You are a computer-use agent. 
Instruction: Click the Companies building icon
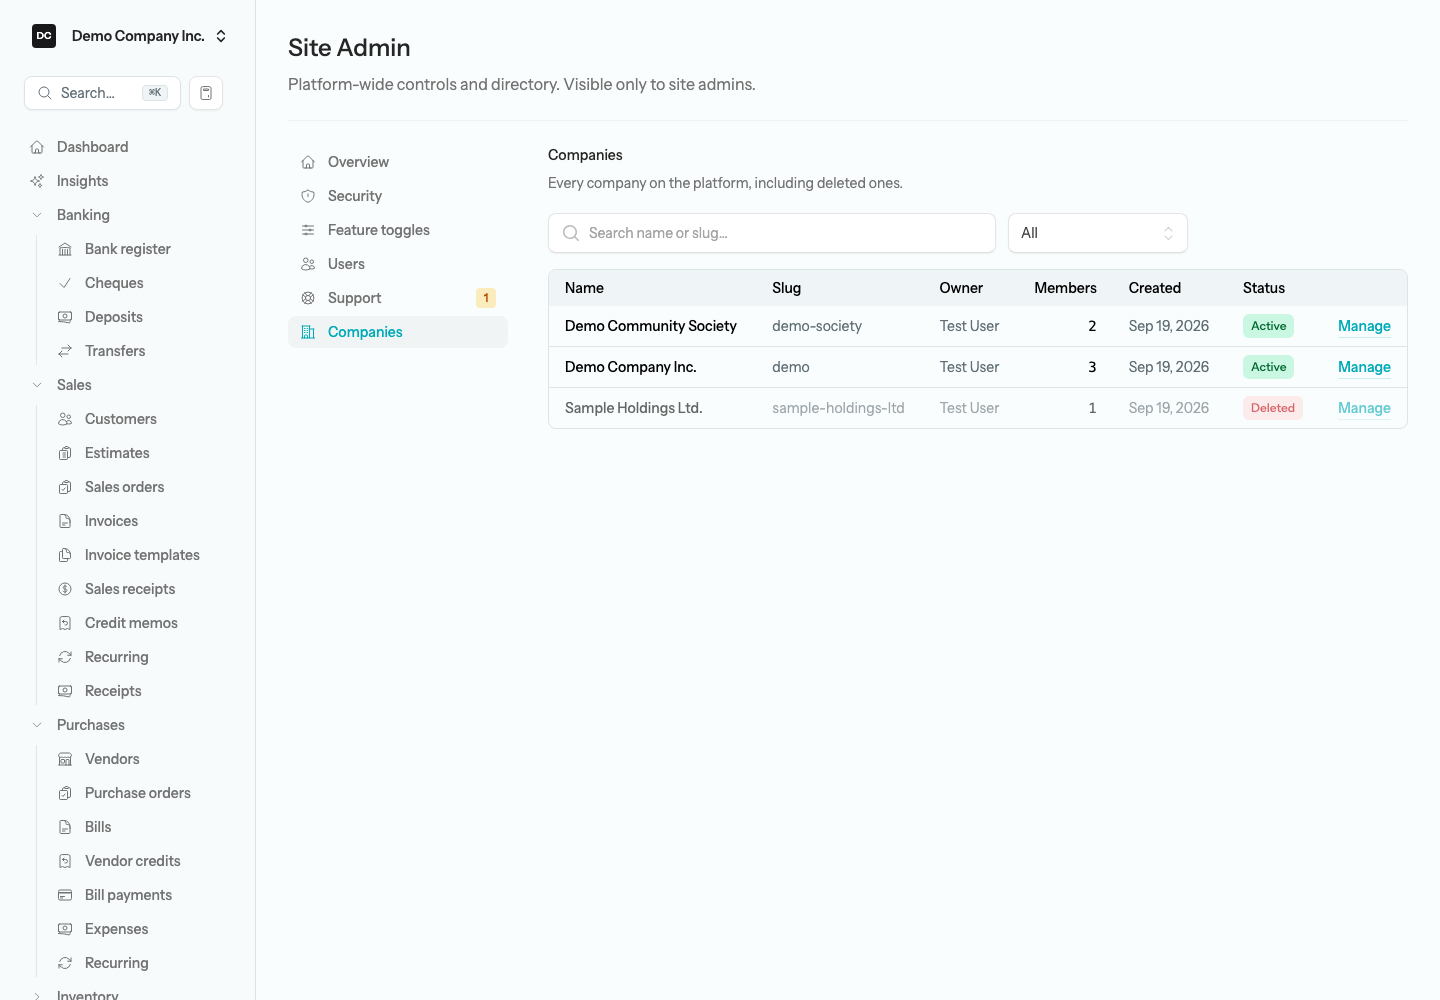click(x=308, y=332)
